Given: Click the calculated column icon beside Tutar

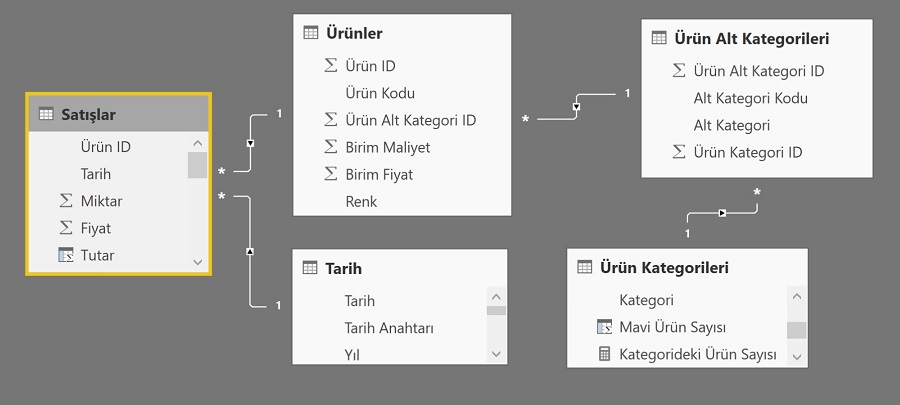Looking at the screenshot, I should [66, 255].
